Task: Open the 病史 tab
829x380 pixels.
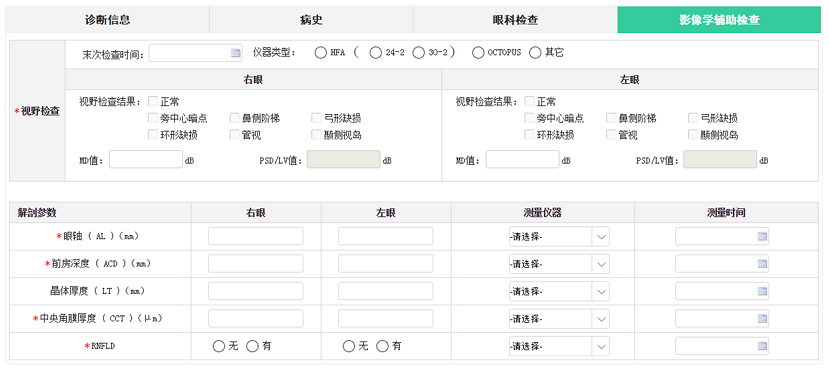Action: coord(311,20)
